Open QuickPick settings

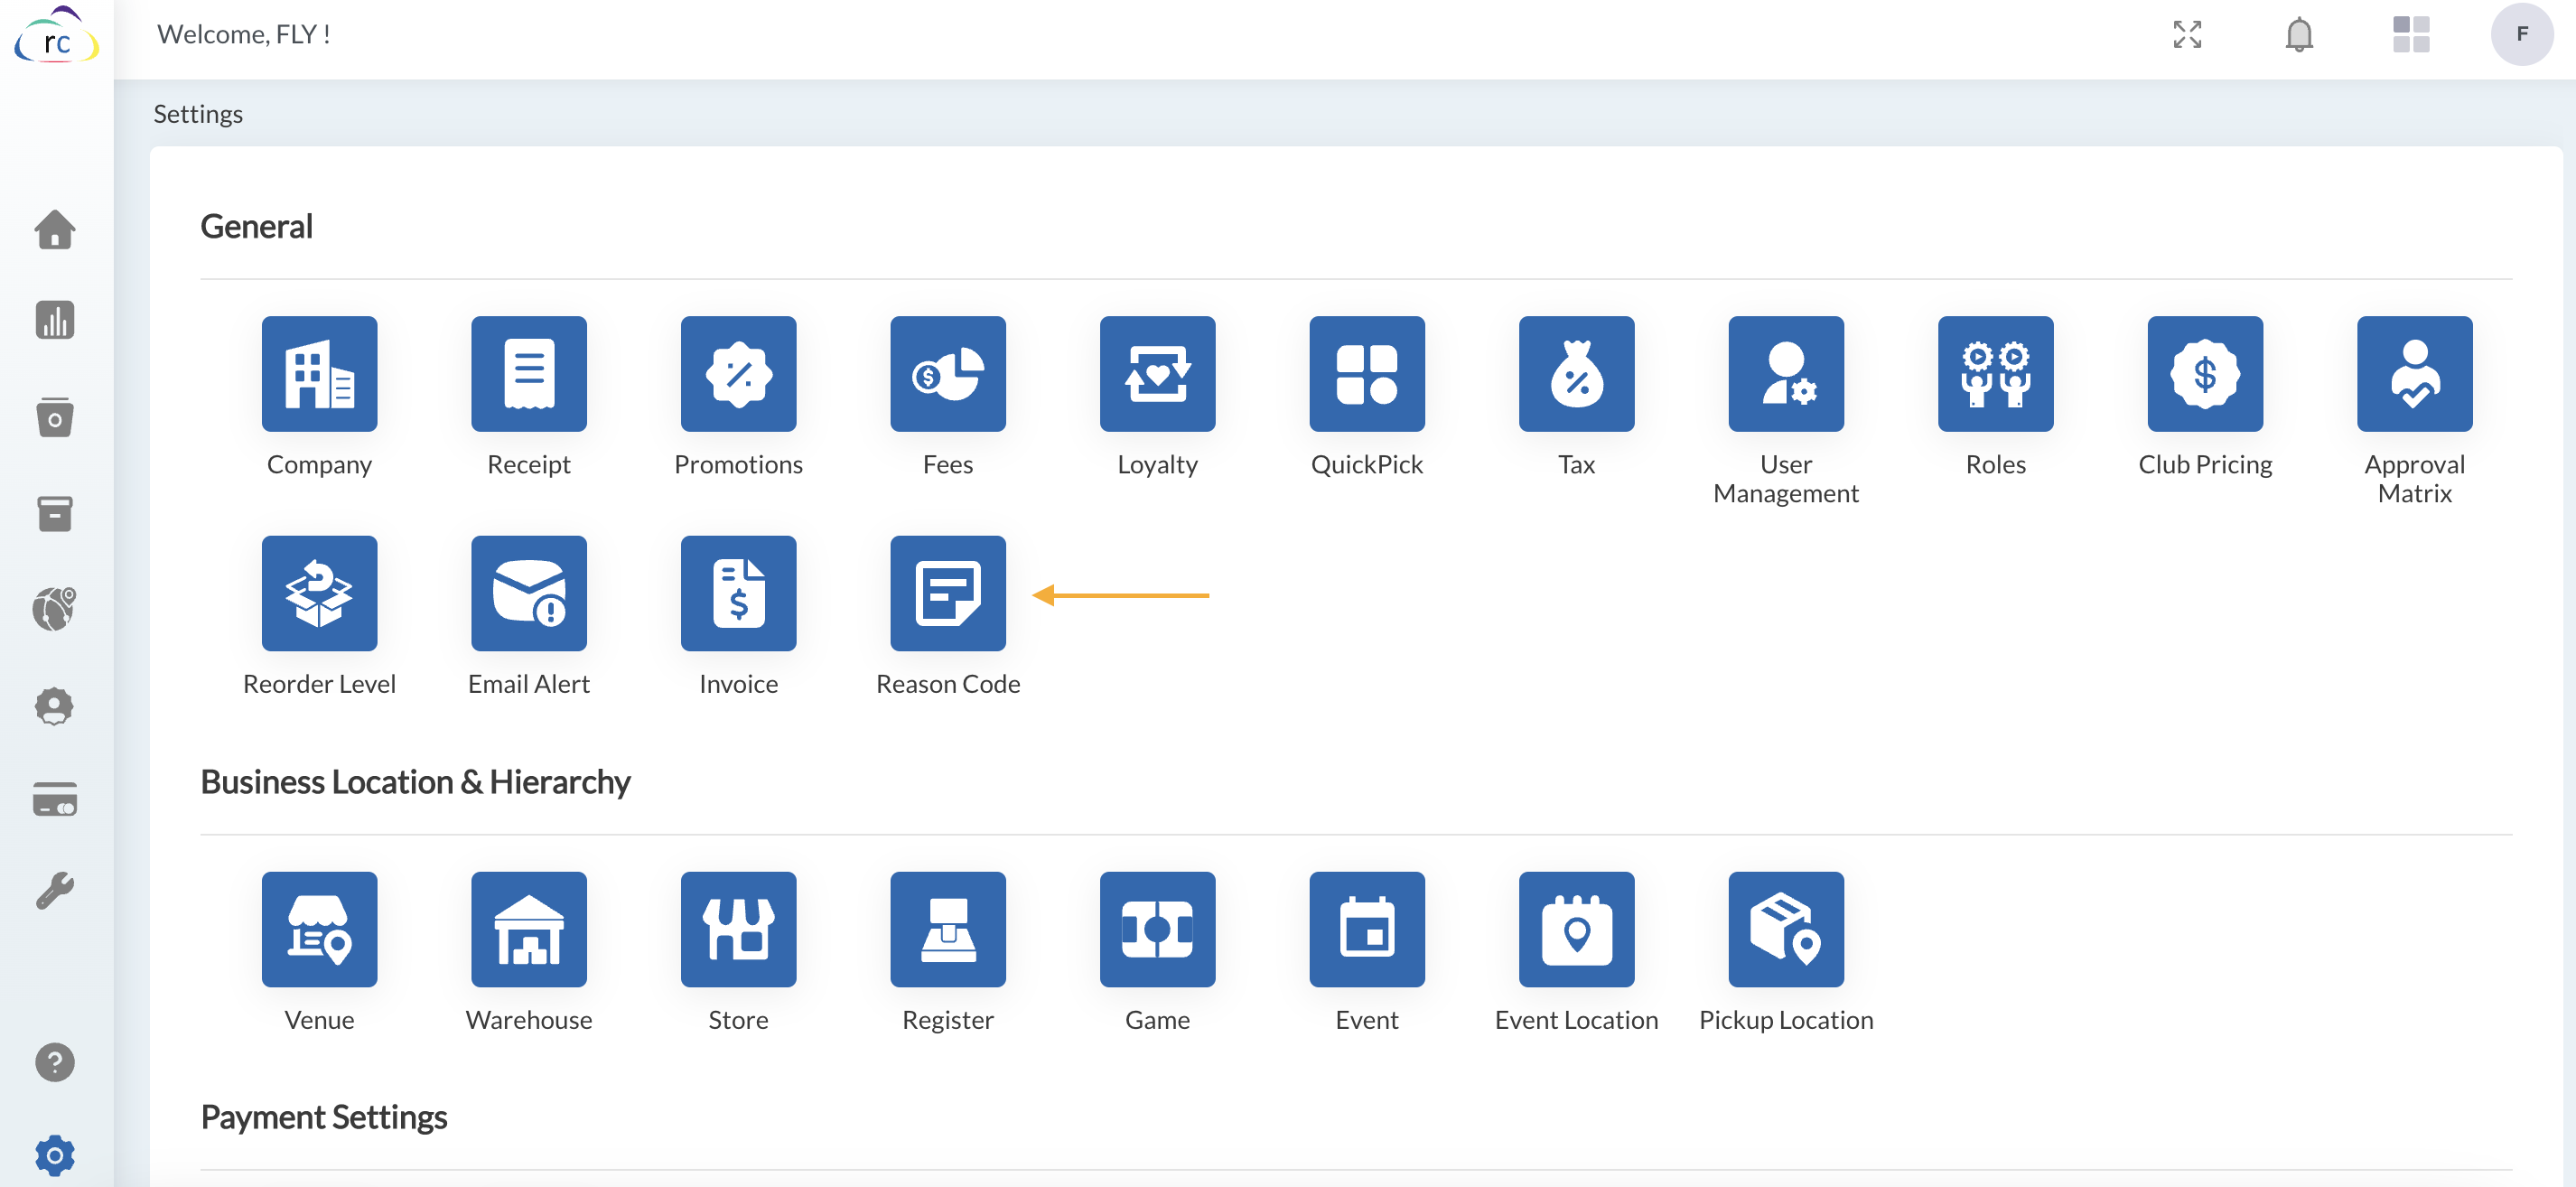click(x=1366, y=374)
